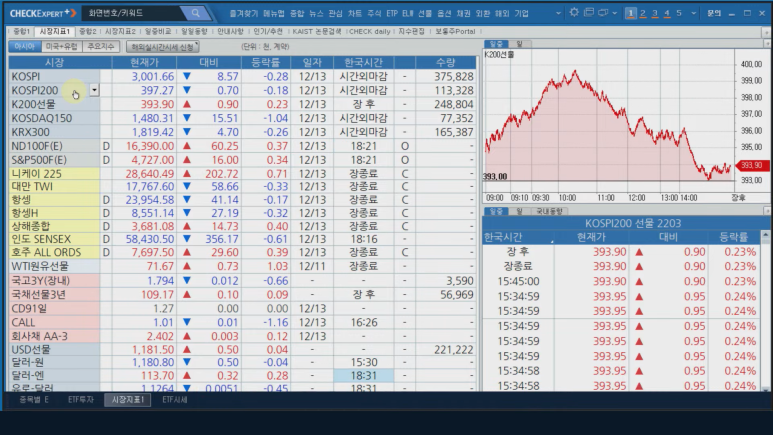Open the 지수편집 tab
Screen dimensions: 773x435
point(411,32)
